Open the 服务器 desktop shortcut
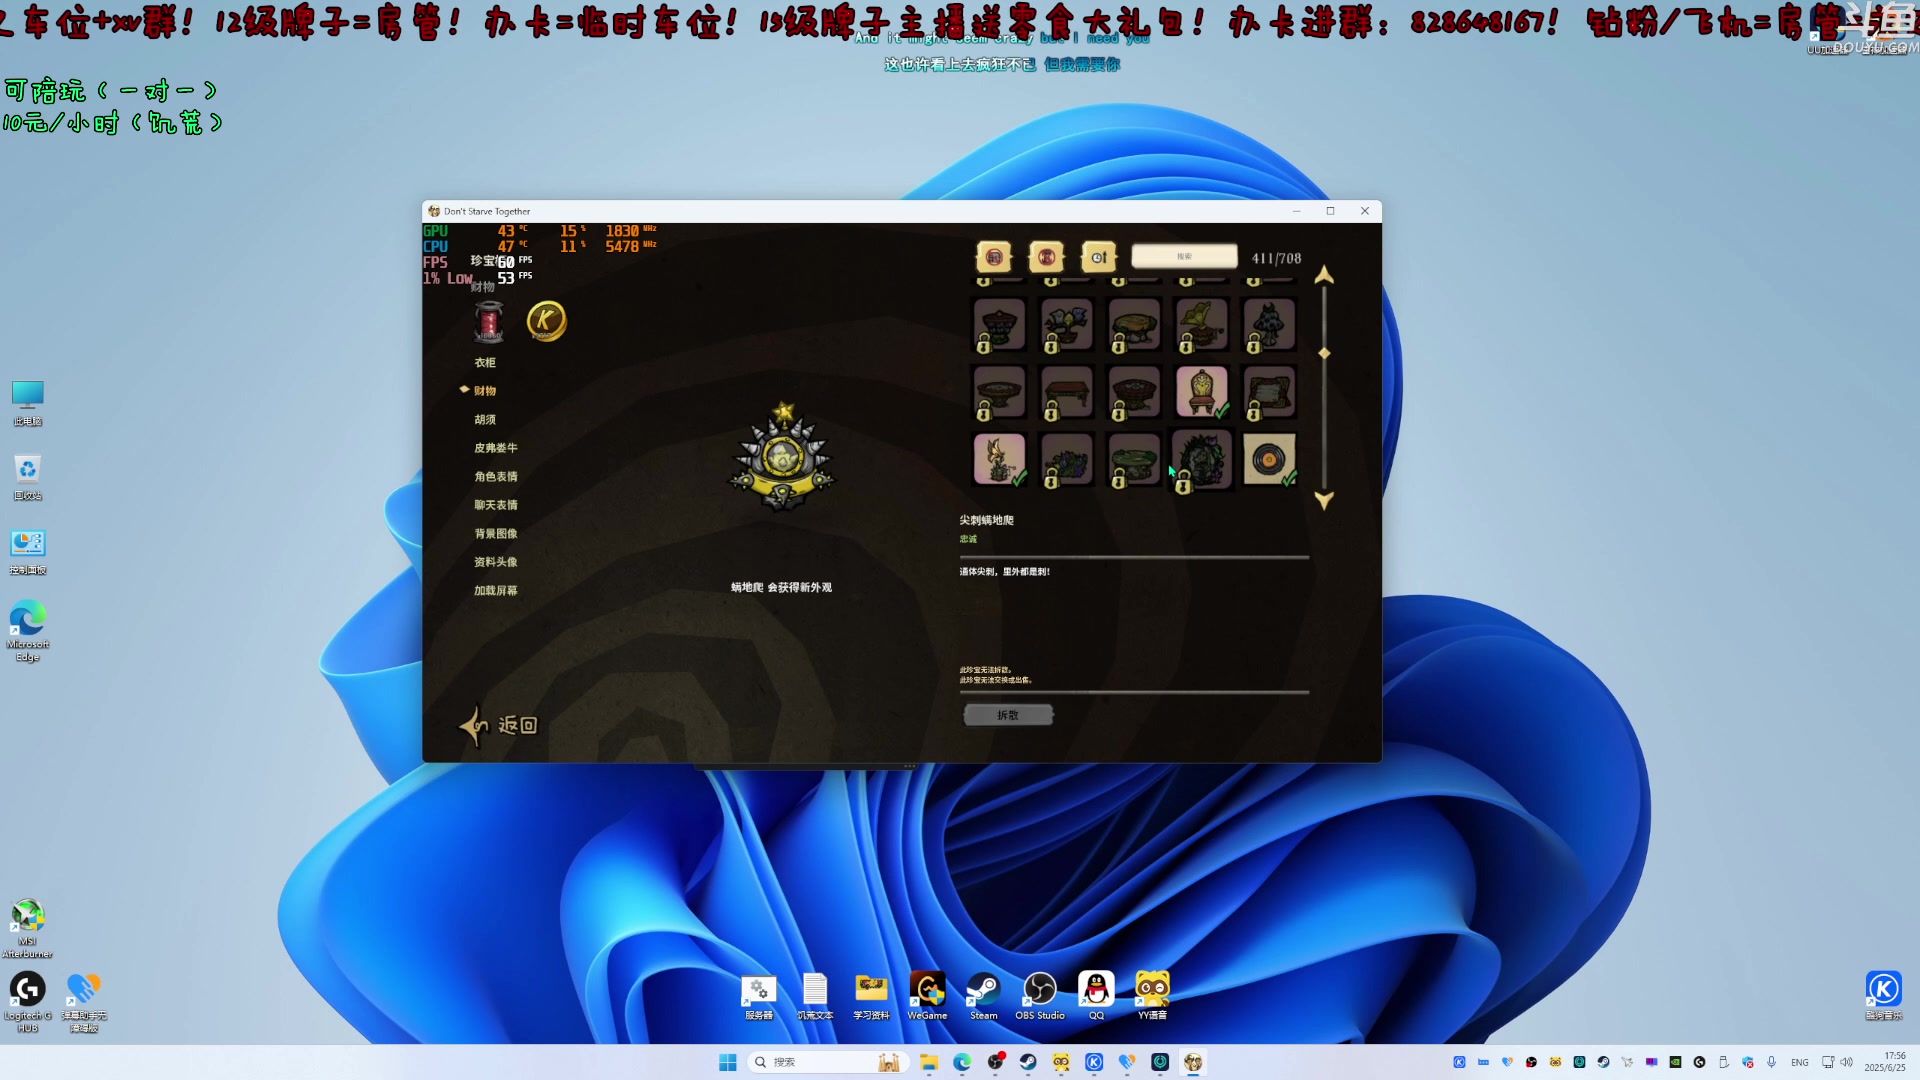1920x1080 pixels. 759,996
